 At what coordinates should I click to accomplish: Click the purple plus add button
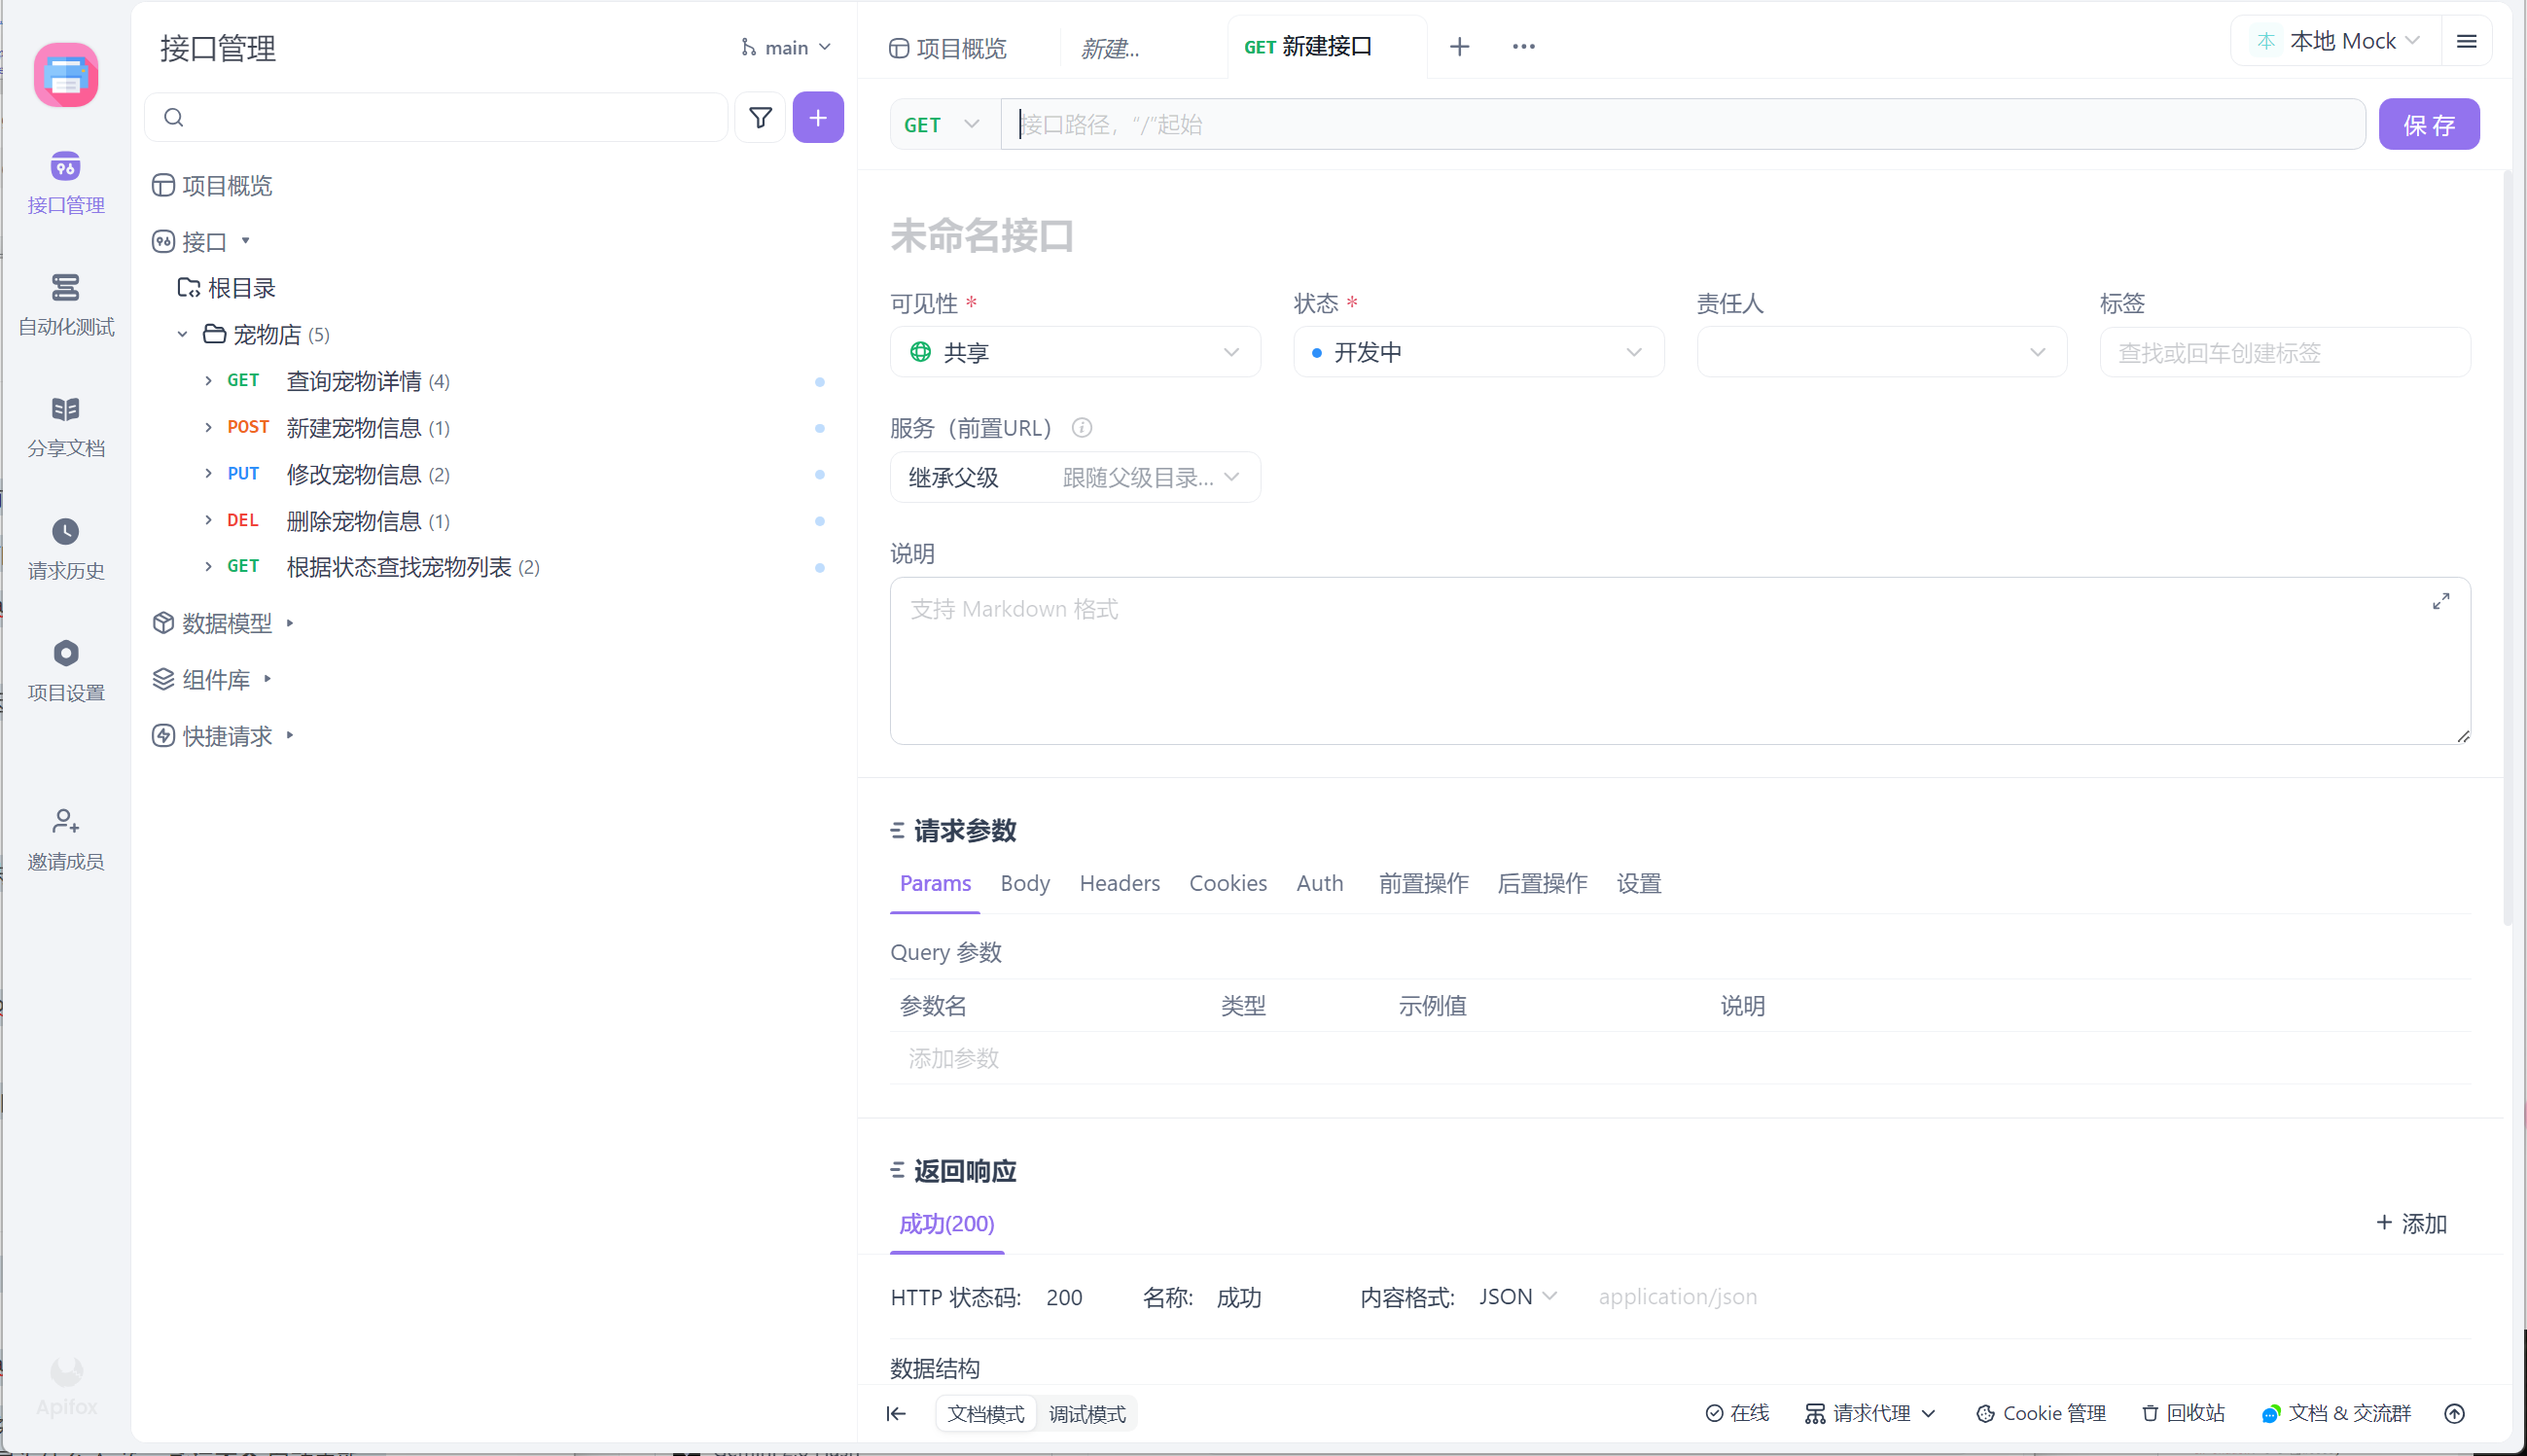click(x=817, y=118)
